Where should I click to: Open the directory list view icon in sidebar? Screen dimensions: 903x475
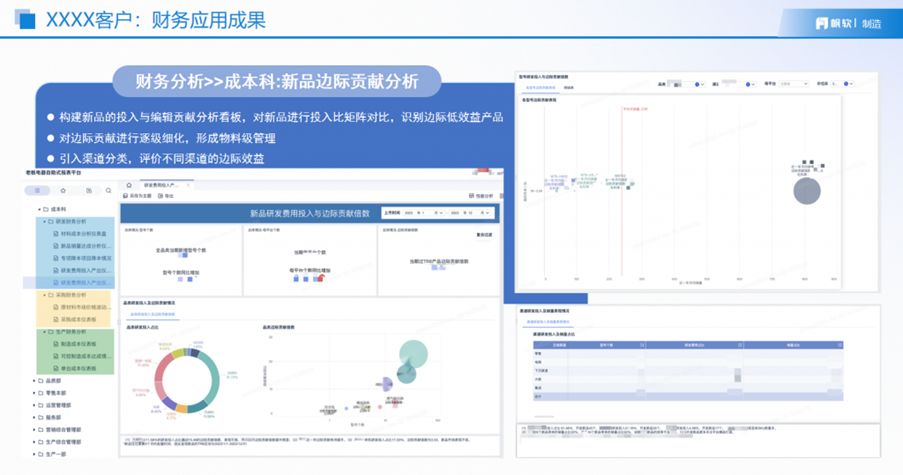point(37,191)
